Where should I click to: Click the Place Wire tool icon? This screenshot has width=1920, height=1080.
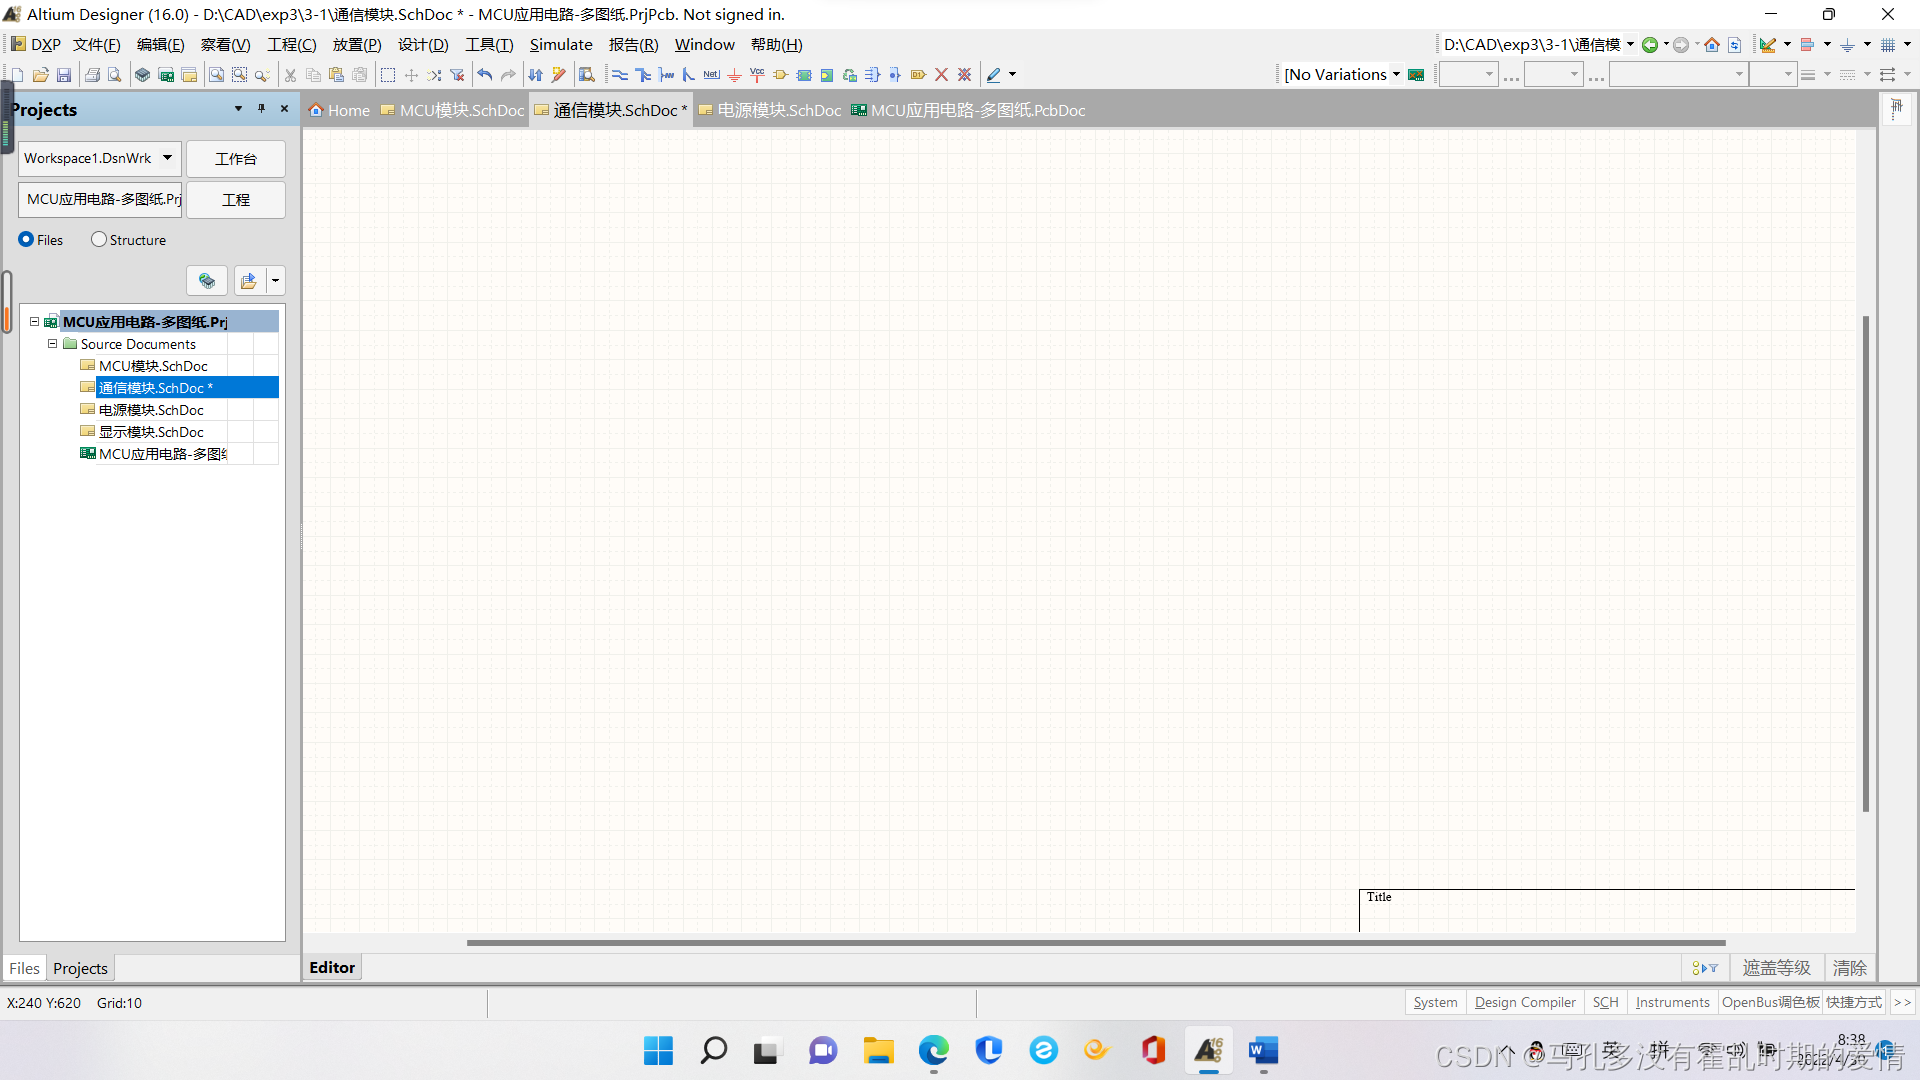pos(620,75)
